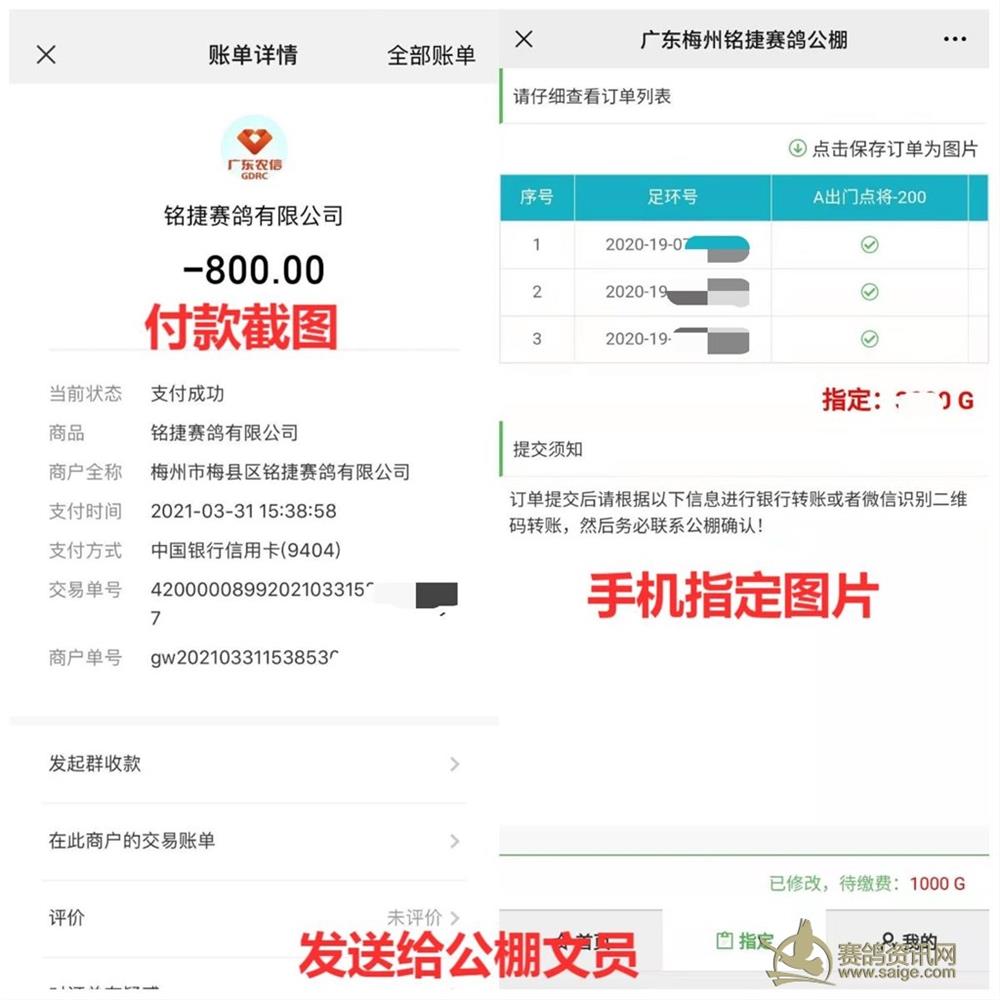Click ring number cell in row 3
This screenshot has height=1000, width=1000.
click(x=672, y=339)
